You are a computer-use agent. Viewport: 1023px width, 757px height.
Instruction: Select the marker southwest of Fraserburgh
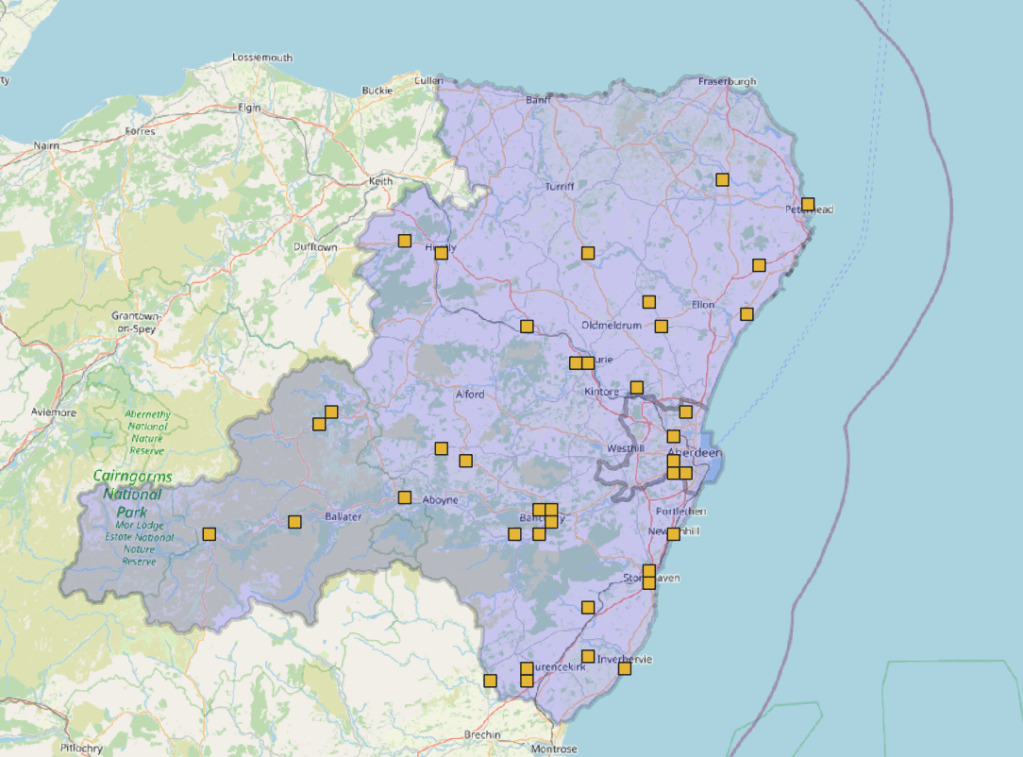(x=722, y=180)
